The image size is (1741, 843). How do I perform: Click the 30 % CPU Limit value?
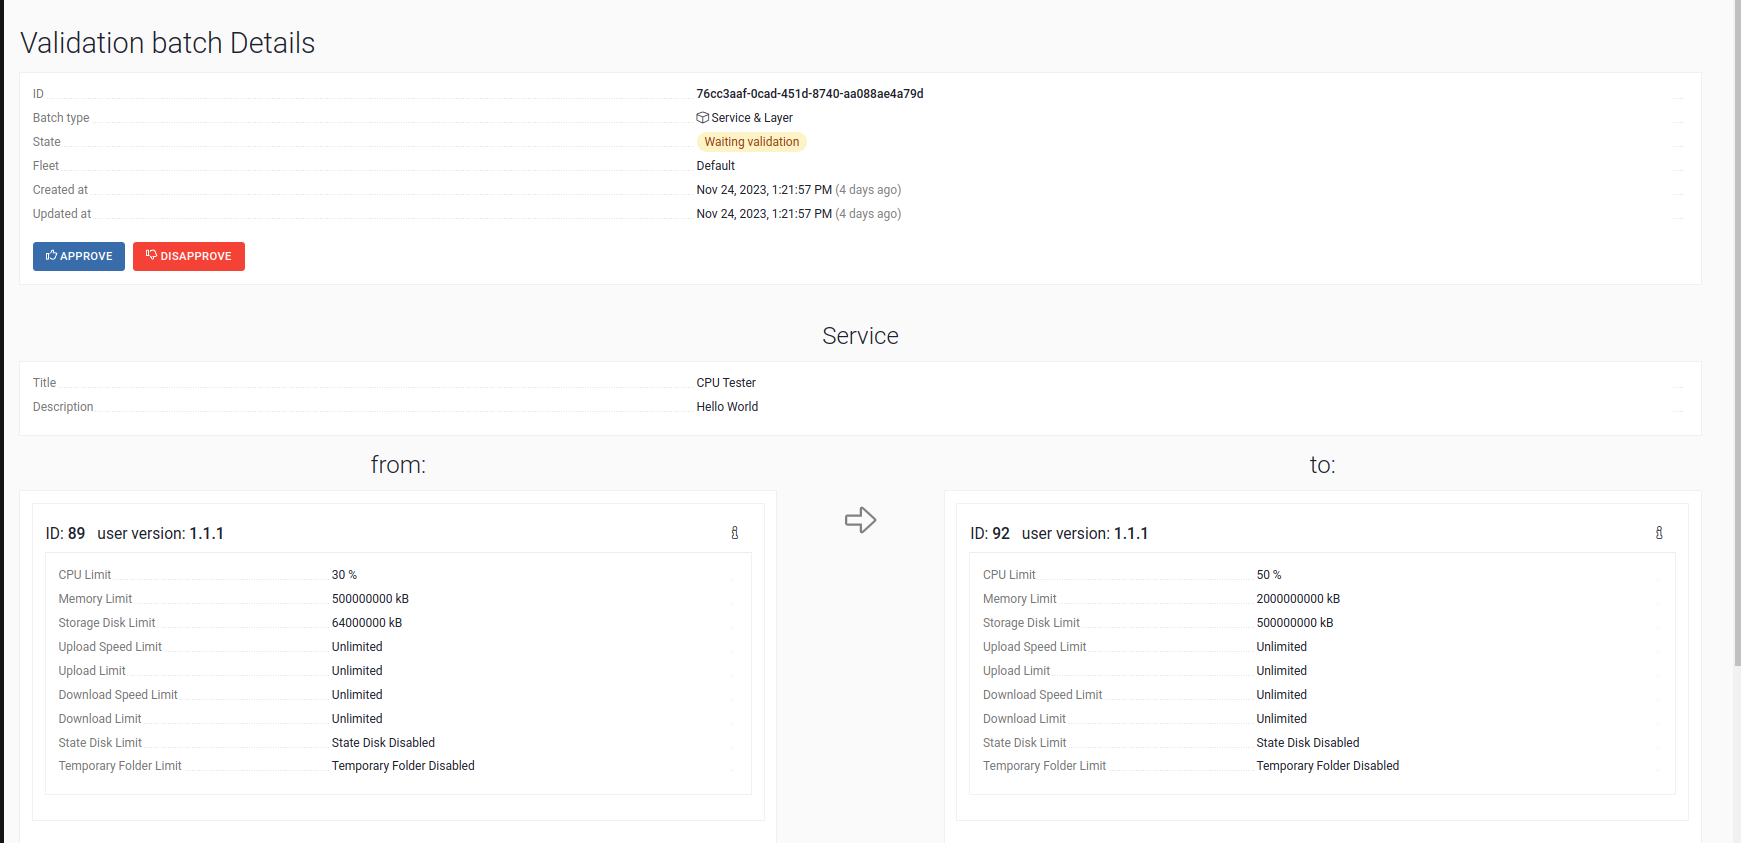point(344,575)
